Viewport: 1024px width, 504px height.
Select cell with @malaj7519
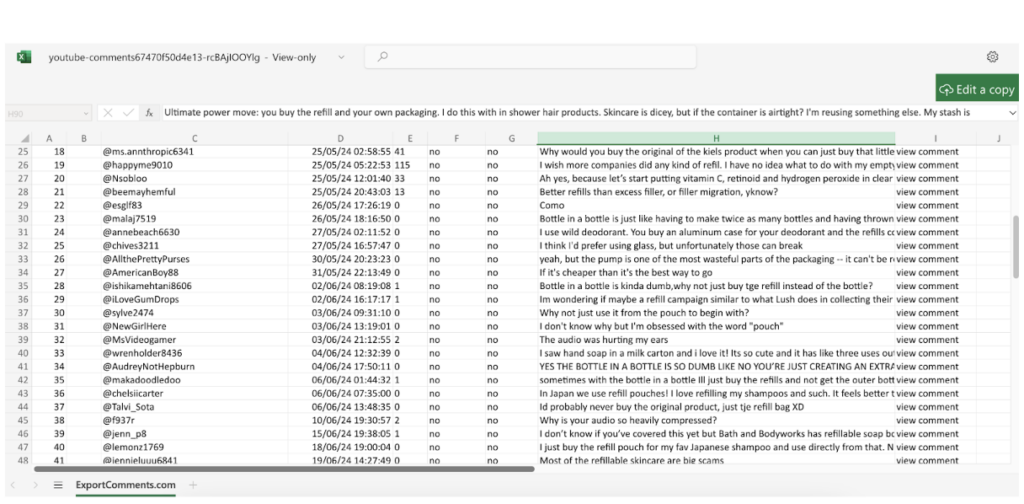coord(194,219)
